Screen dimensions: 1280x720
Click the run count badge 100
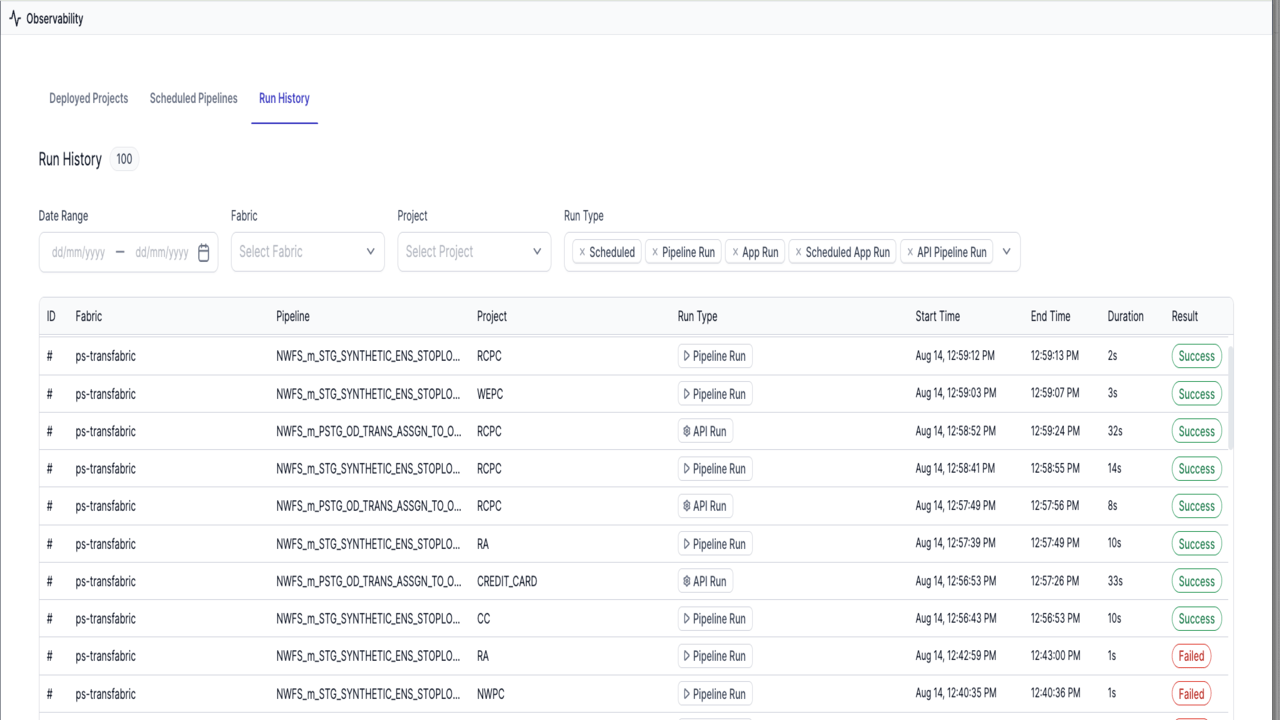pyautogui.click(x=124, y=159)
